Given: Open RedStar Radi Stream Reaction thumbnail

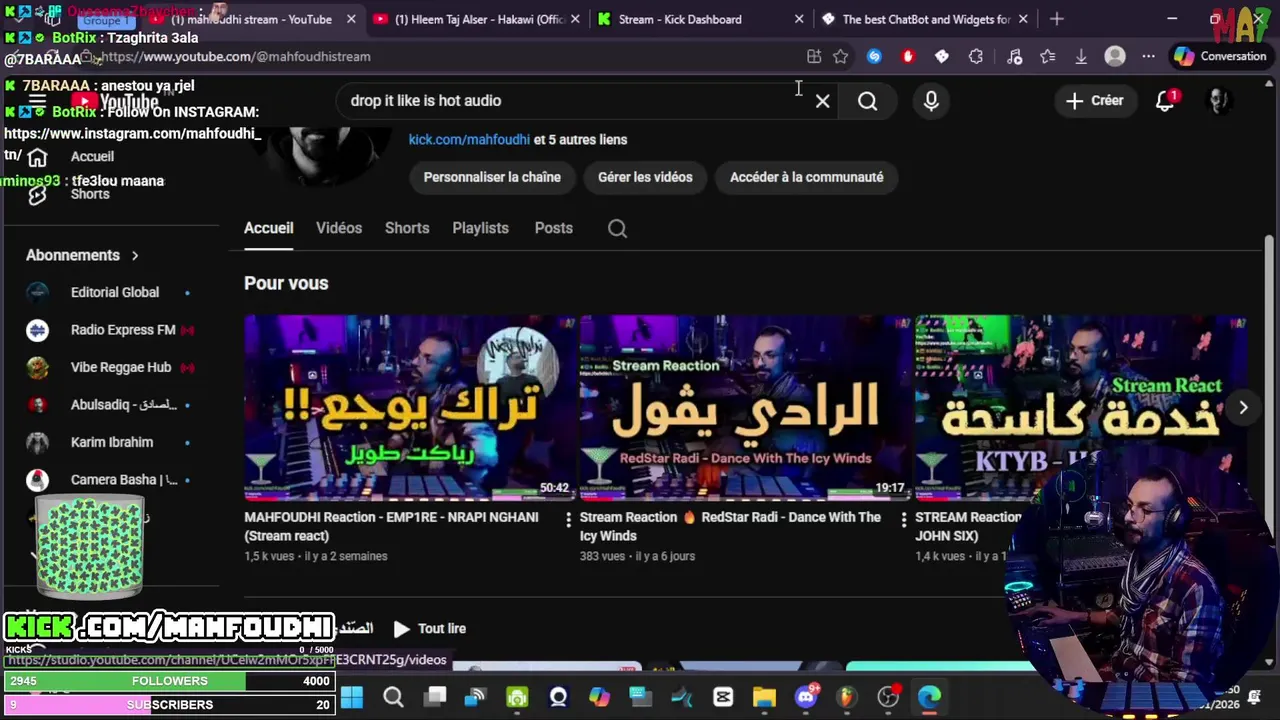Looking at the screenshot, I should pos(745,407).
